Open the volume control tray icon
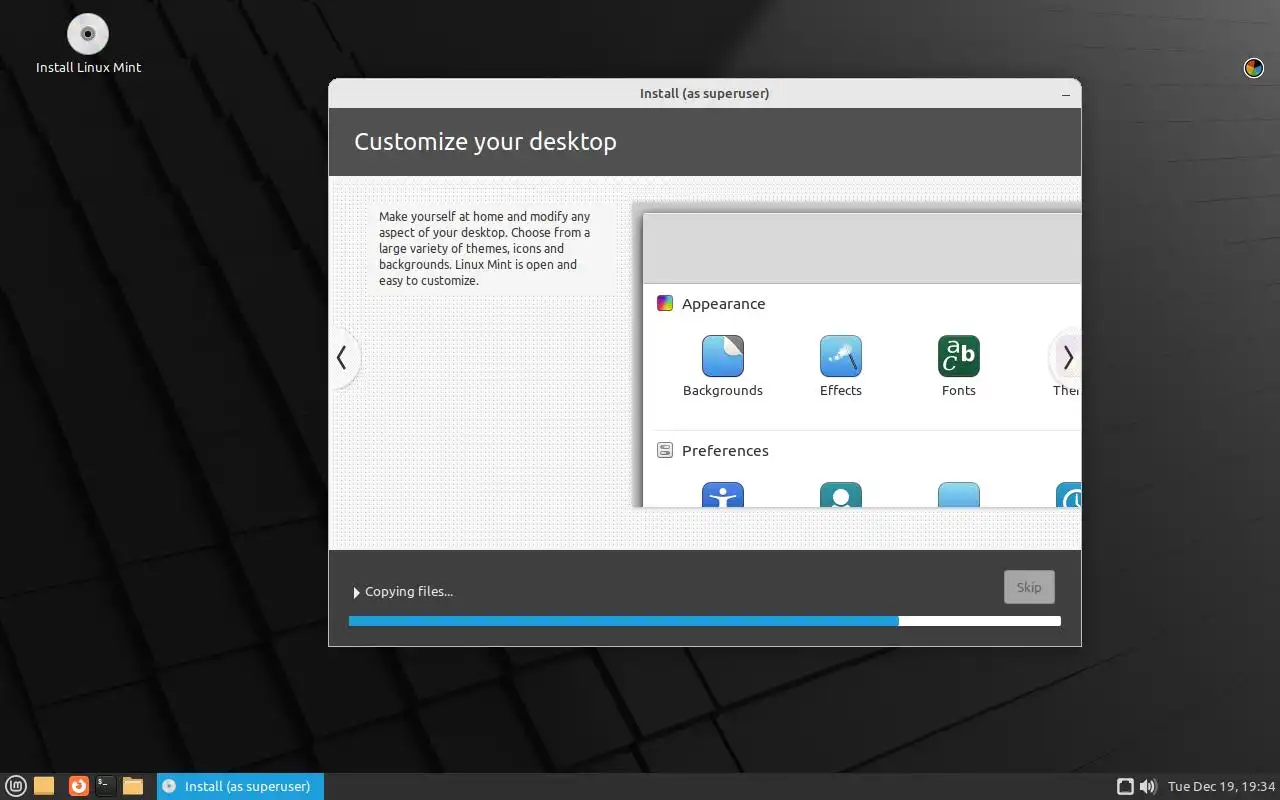 tap(1148, 786)
